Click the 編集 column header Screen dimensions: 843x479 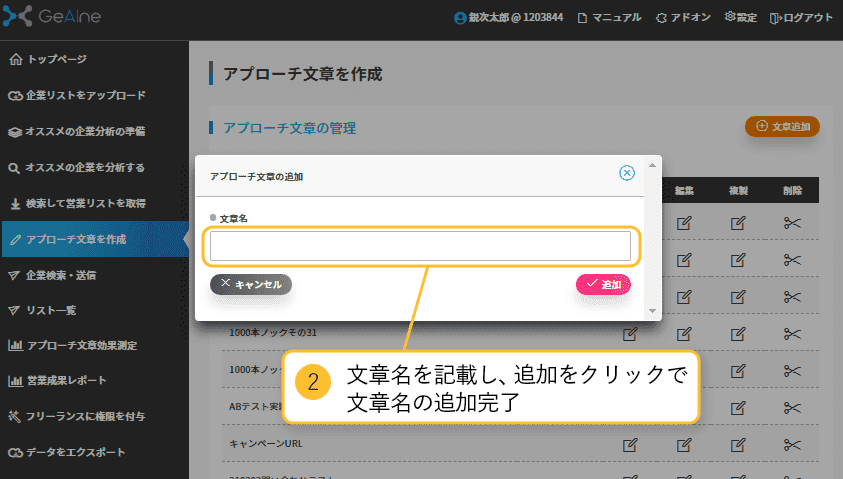[x=684, y=190]
